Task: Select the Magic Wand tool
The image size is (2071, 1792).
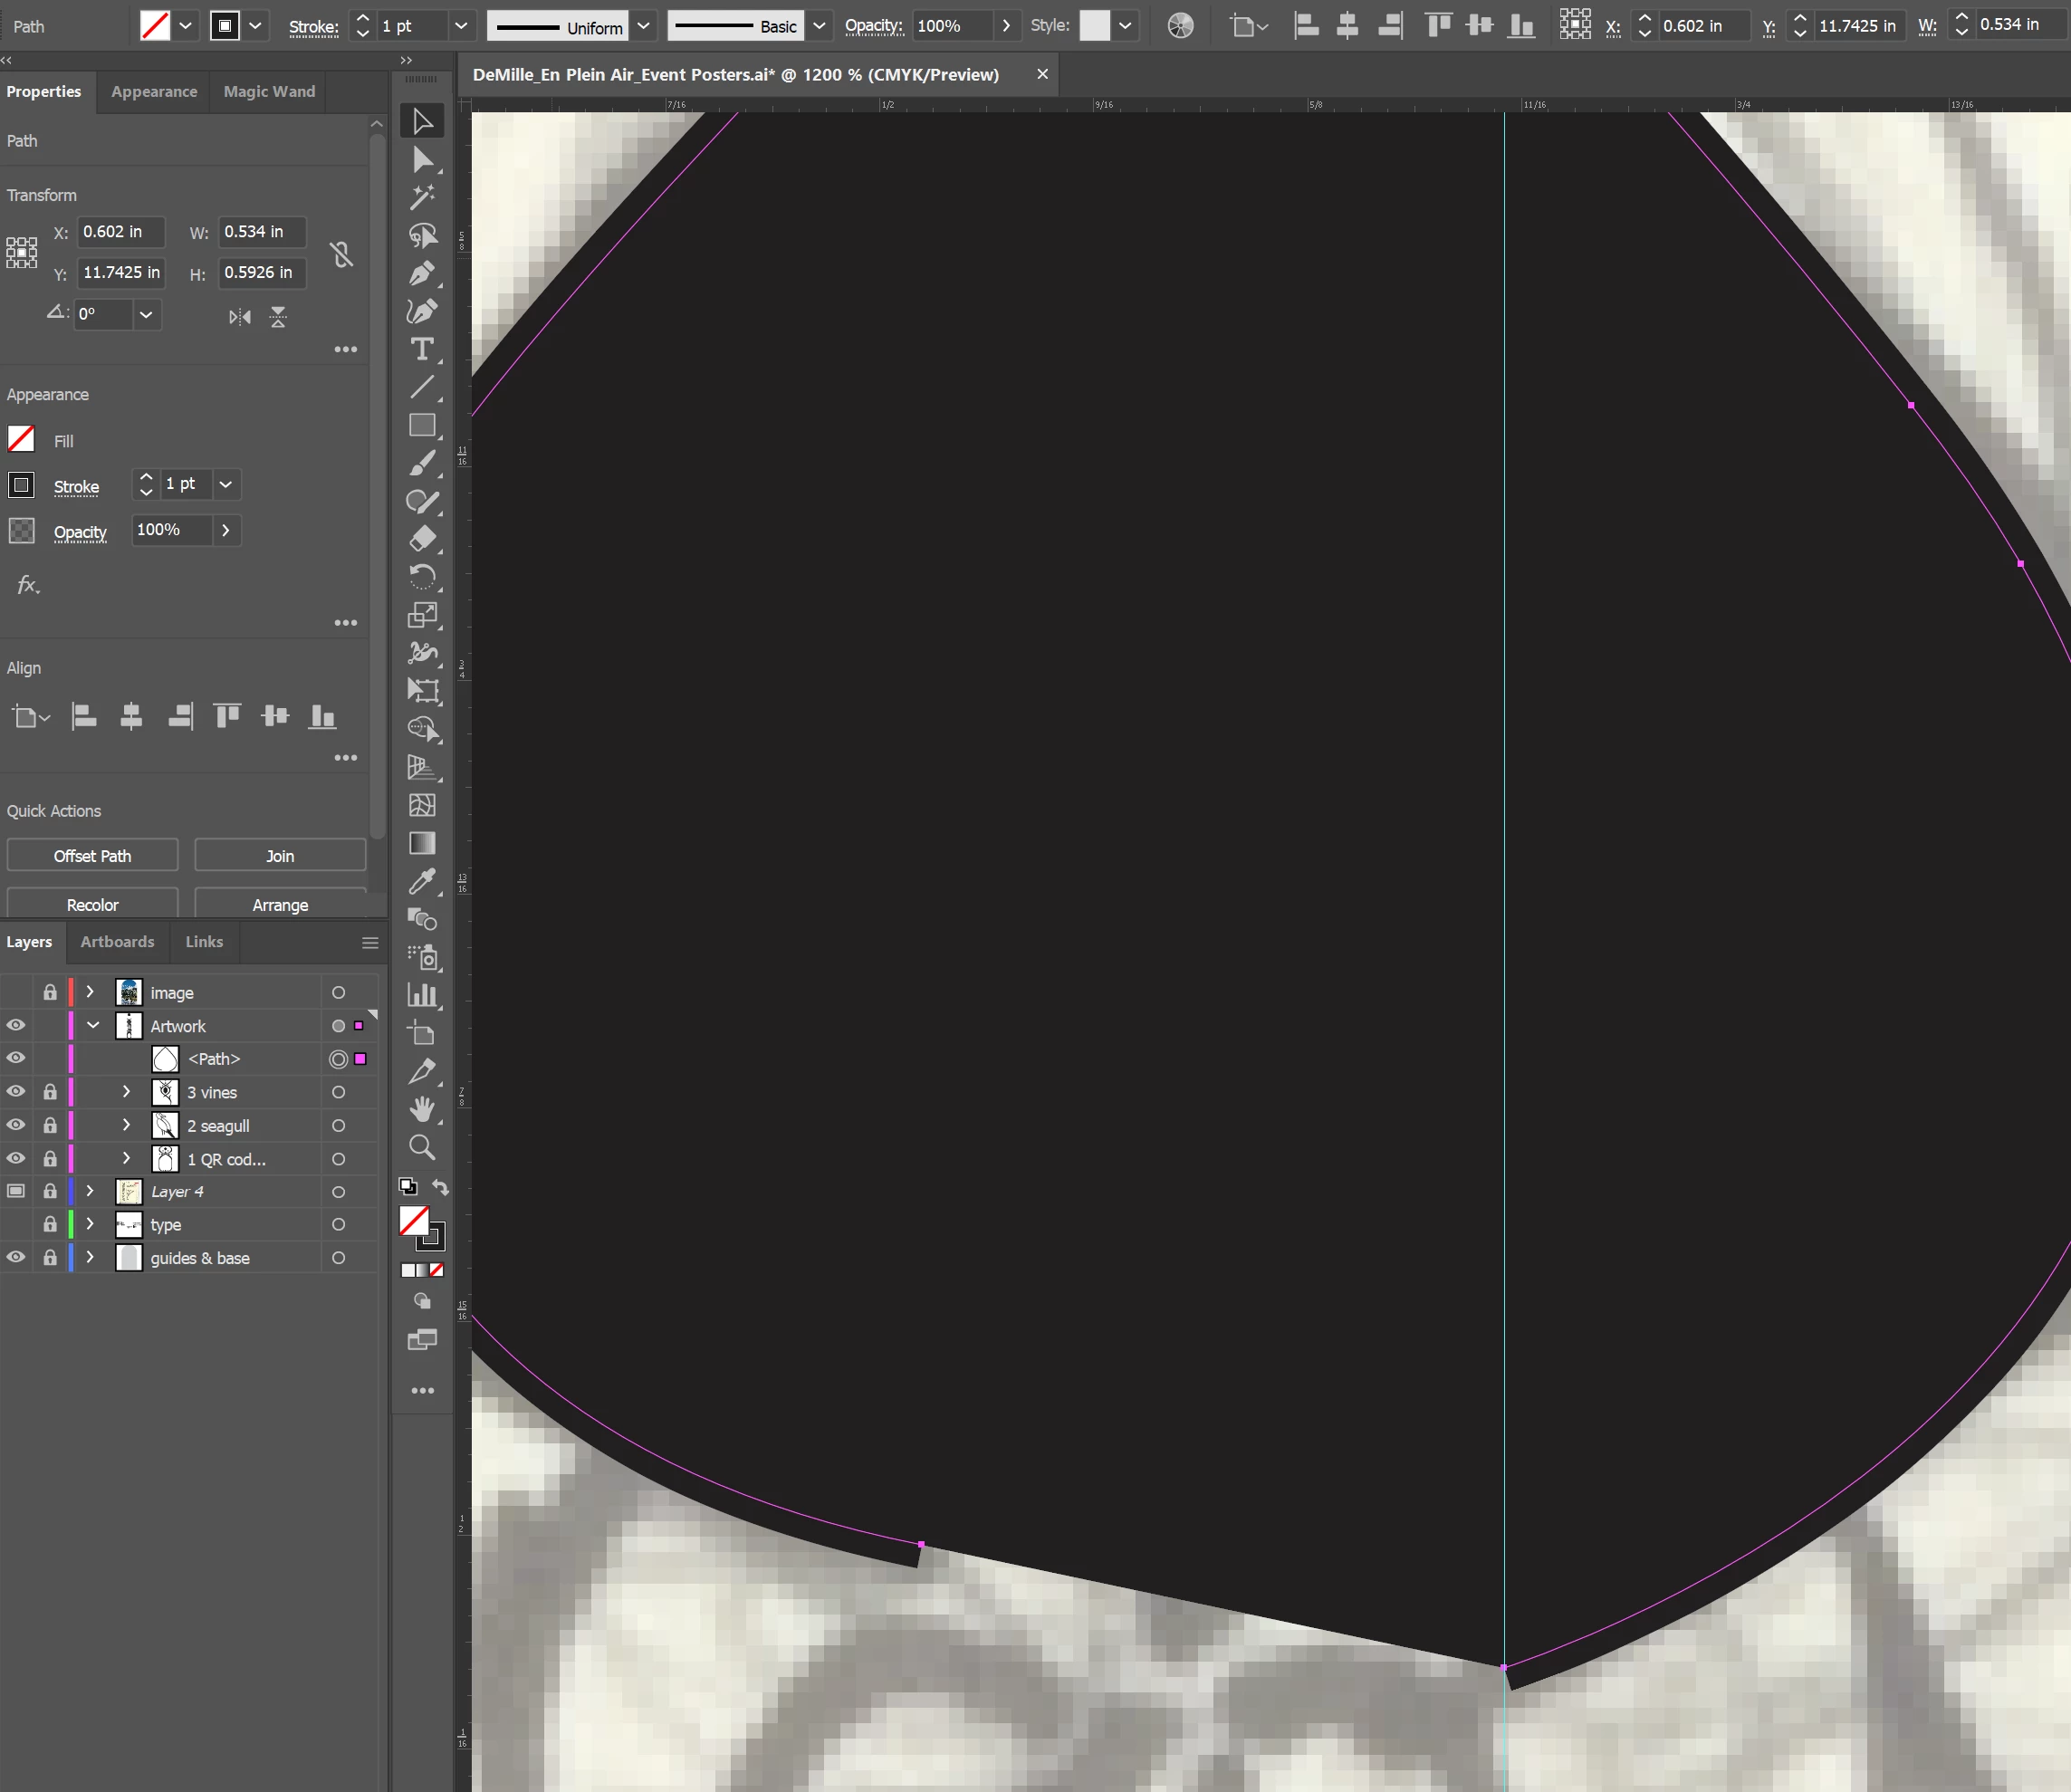Action: [422, 197]
